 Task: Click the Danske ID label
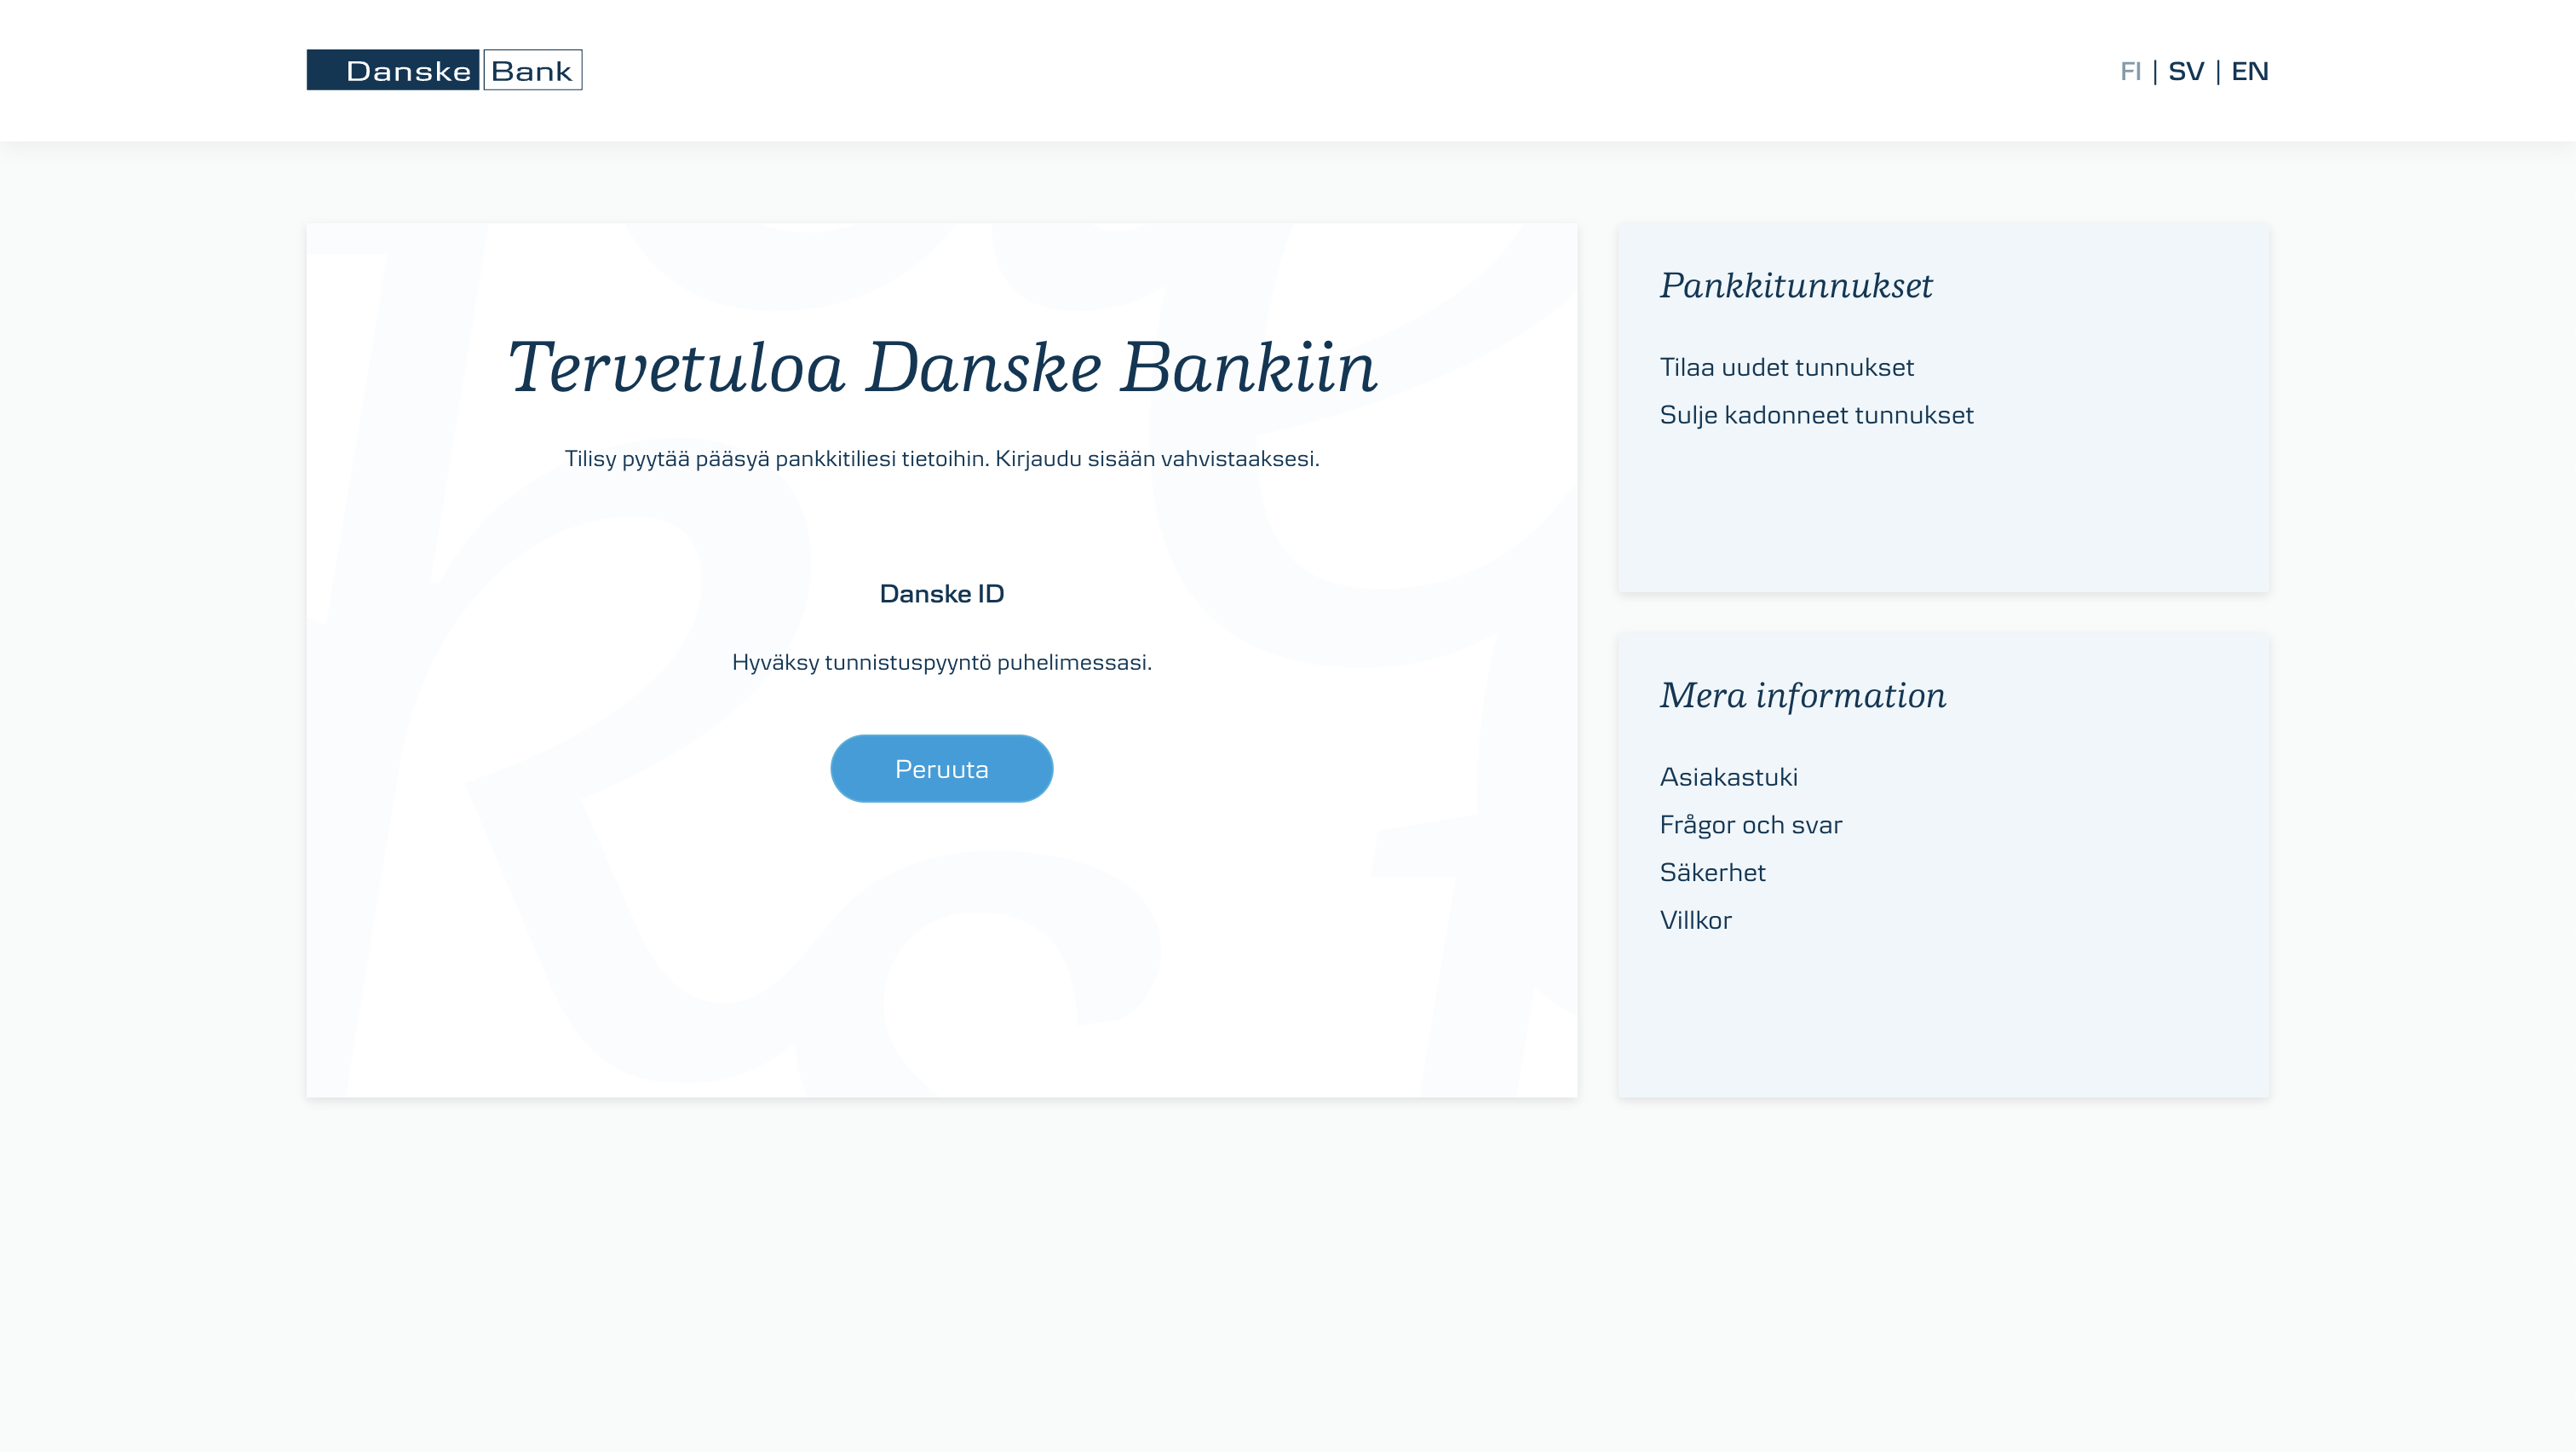(x=941, y=593)
